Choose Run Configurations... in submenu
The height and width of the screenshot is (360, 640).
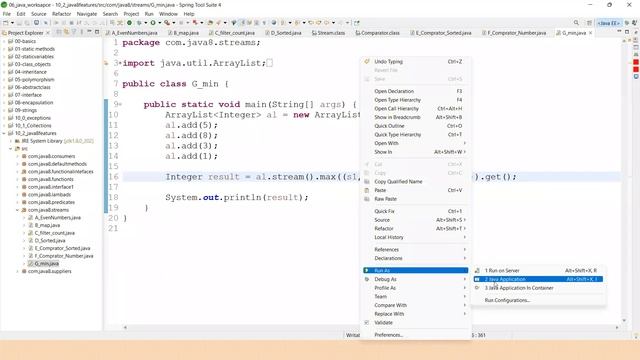click(507, 300)
